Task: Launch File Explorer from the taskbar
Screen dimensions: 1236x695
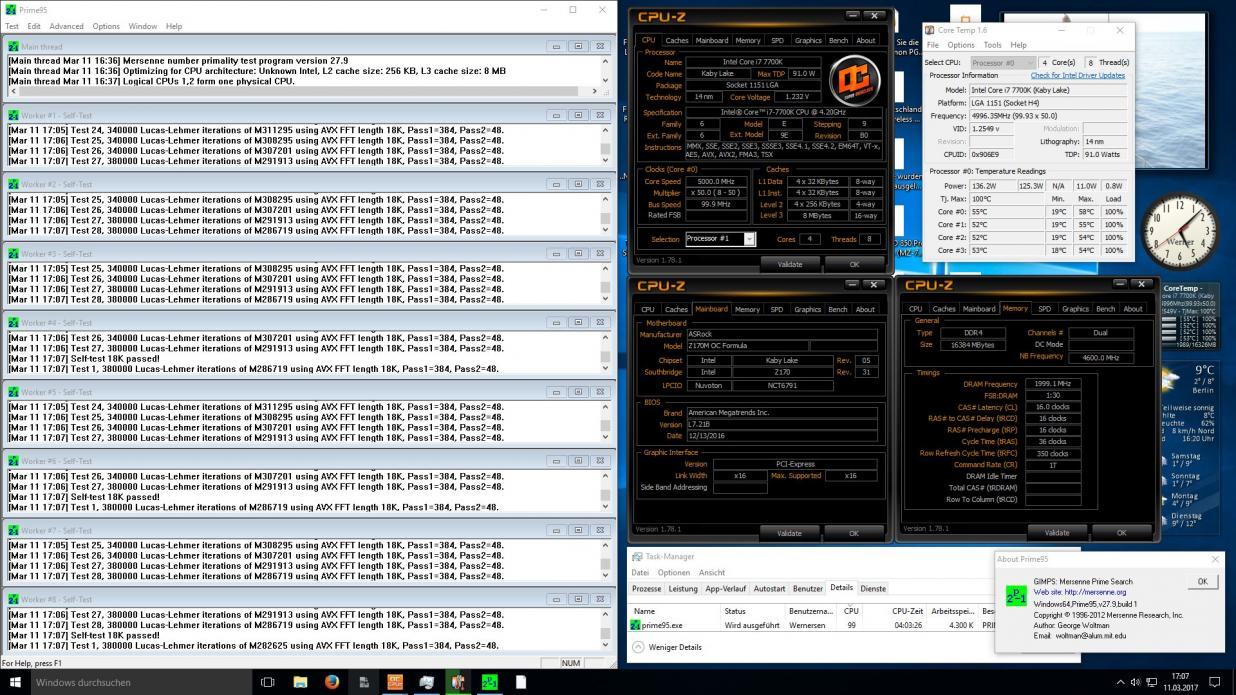Action: click(300, 682)
